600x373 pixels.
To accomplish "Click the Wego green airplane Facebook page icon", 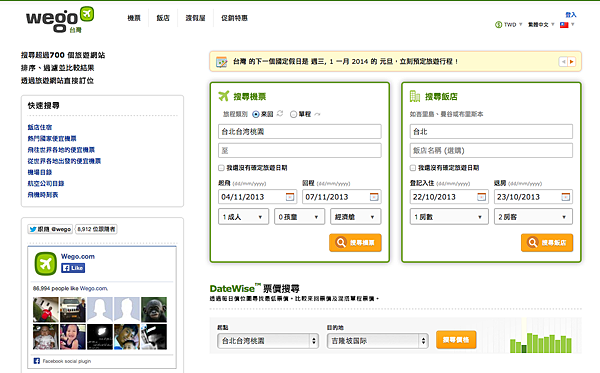I will [x=46, y=264].
